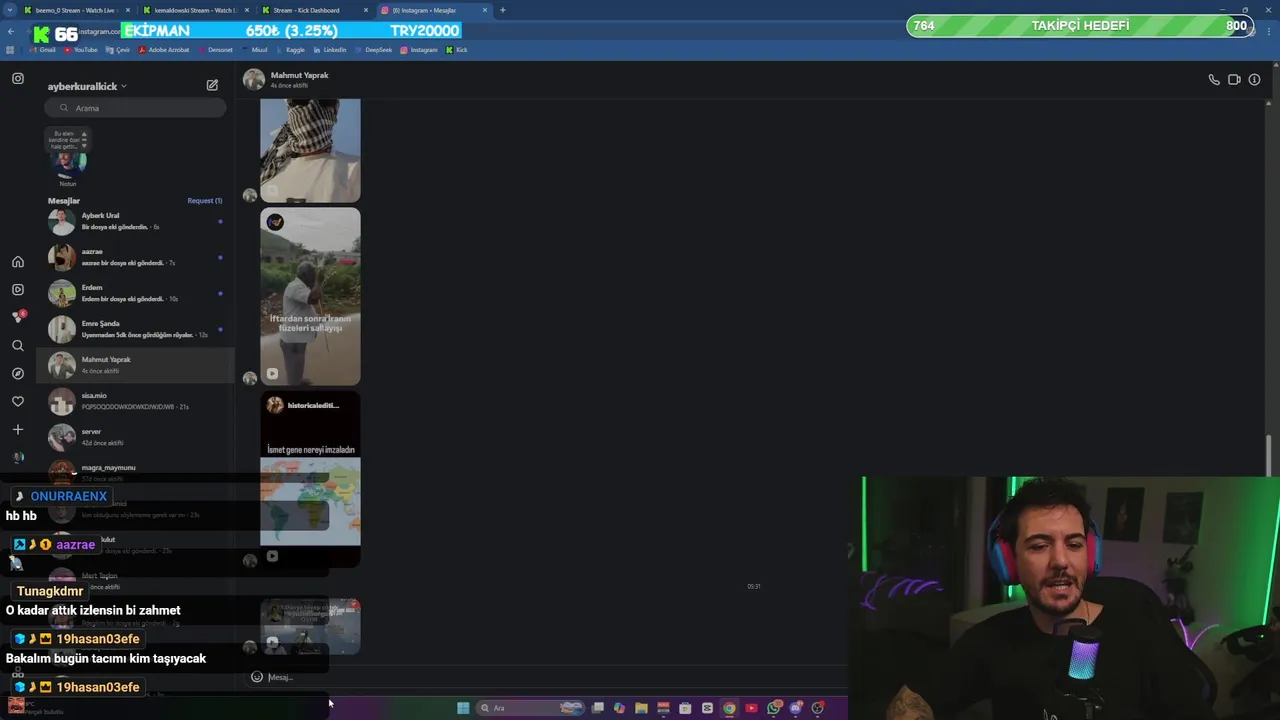Switch to kemaldowski Stream browser tab
Viewport: 1280px width, 720px height.
[196, 10]
